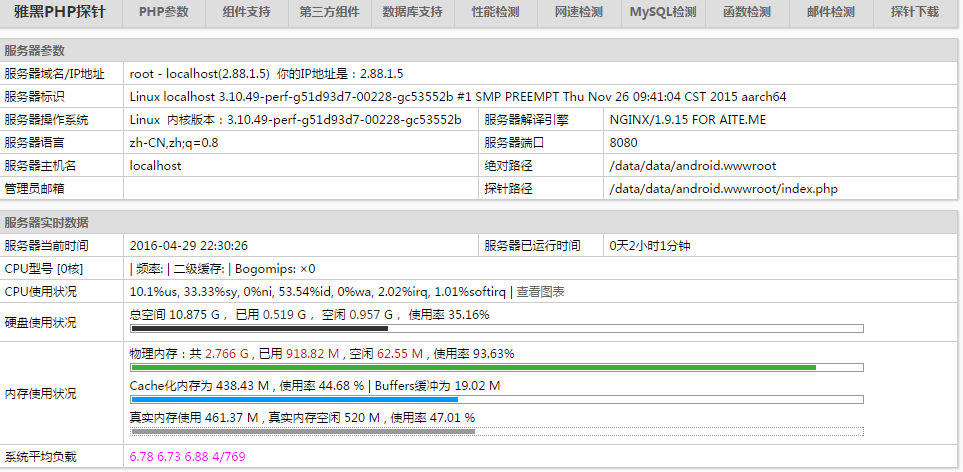Go to the 组件支持 section
This screenshot has height=472, width=963.
246,13
